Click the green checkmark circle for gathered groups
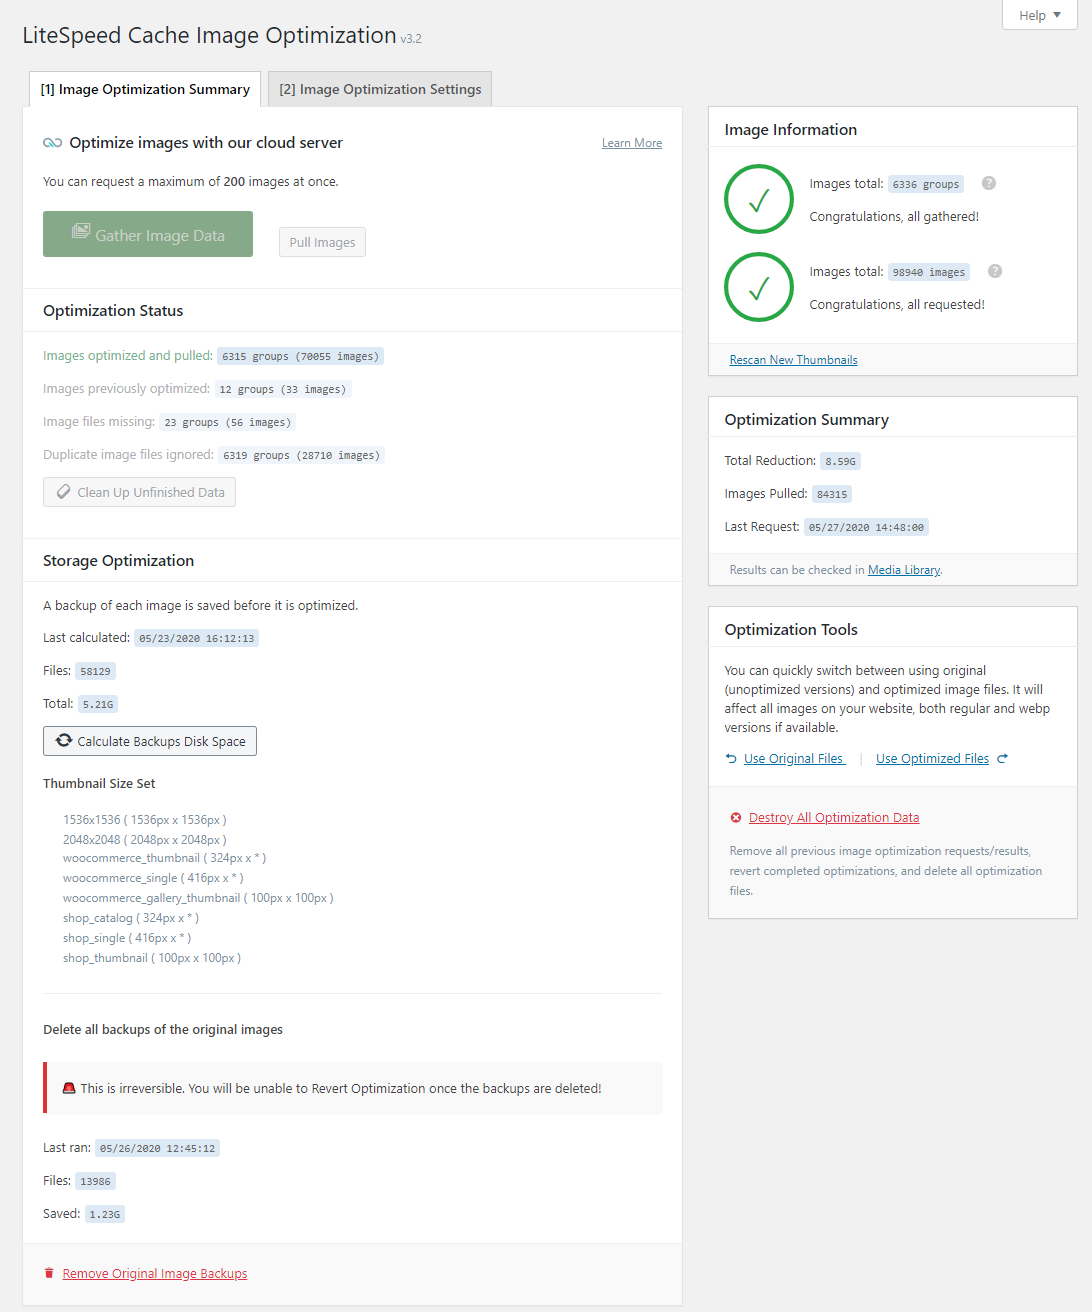 click(758, 199)
